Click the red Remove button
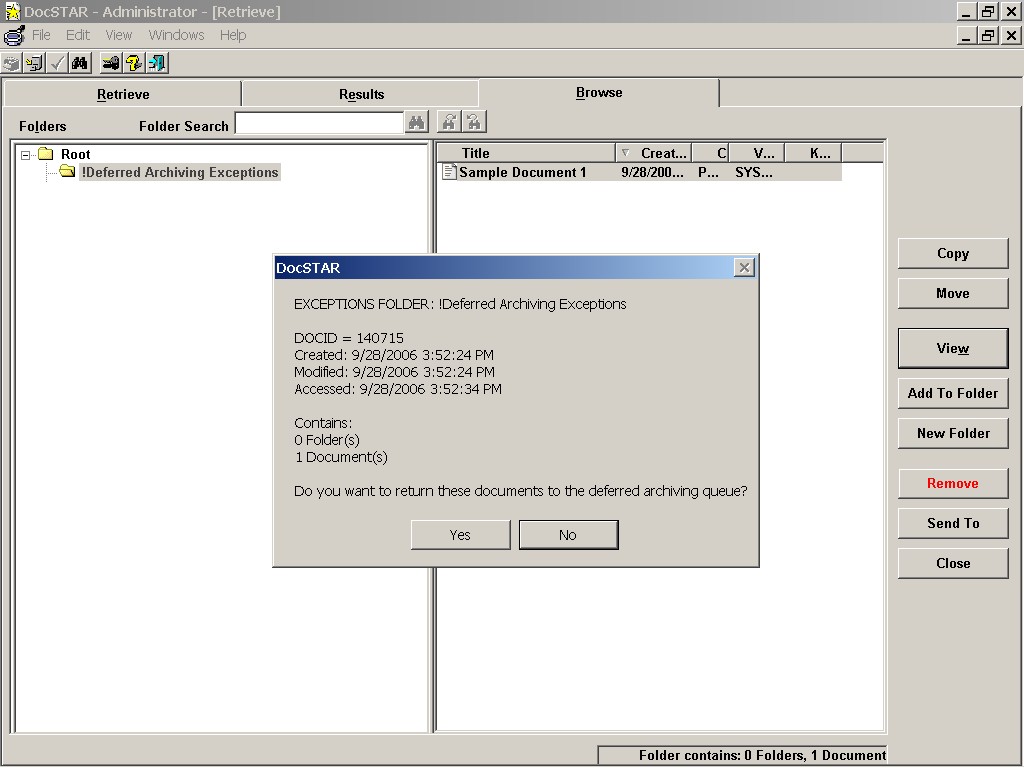1024x768 pixels. point(953,483)
